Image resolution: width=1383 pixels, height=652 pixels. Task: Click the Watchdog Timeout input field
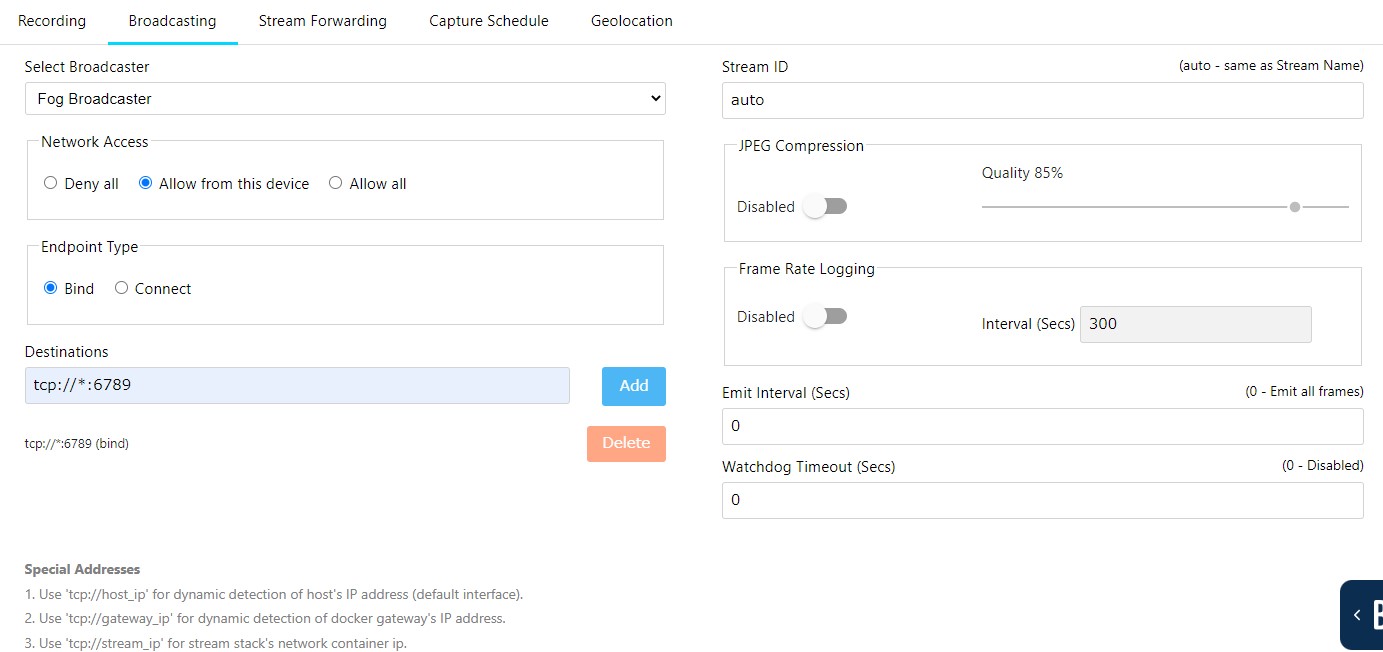pos(1042,500)
